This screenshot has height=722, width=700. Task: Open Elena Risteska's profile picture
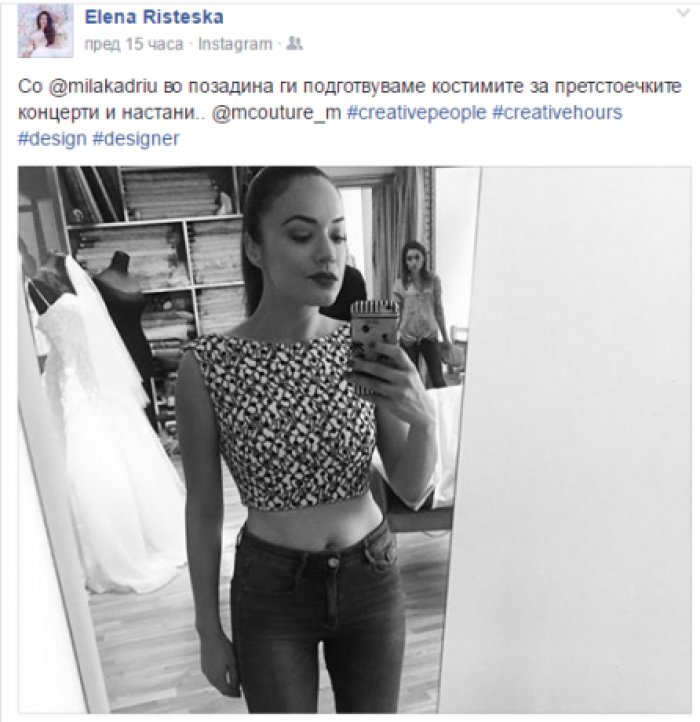[x=46, y=32]
